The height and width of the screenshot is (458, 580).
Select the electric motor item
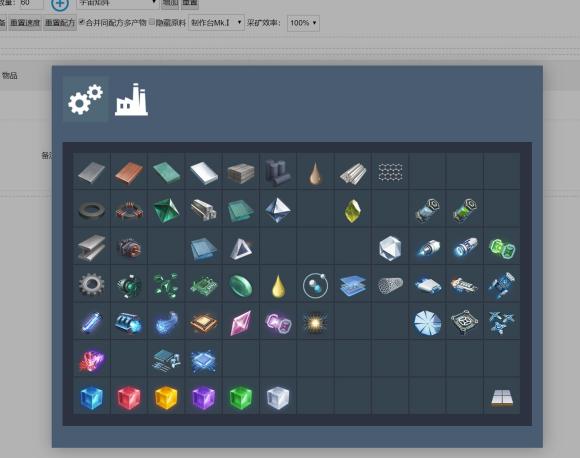[129, 248]
